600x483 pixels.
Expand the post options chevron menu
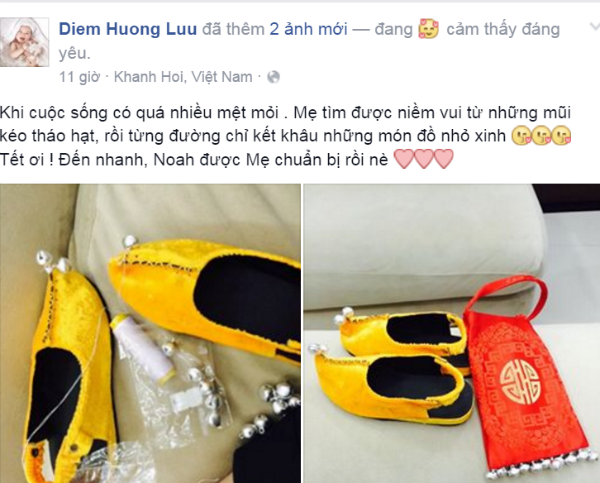(594, 27)
